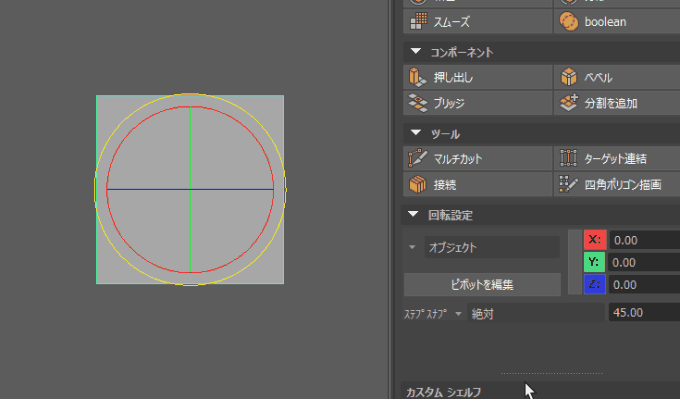Viewport: 680px width, 399px height.
Task: Collapse the 回転設定 section
Action: point(413,214)
